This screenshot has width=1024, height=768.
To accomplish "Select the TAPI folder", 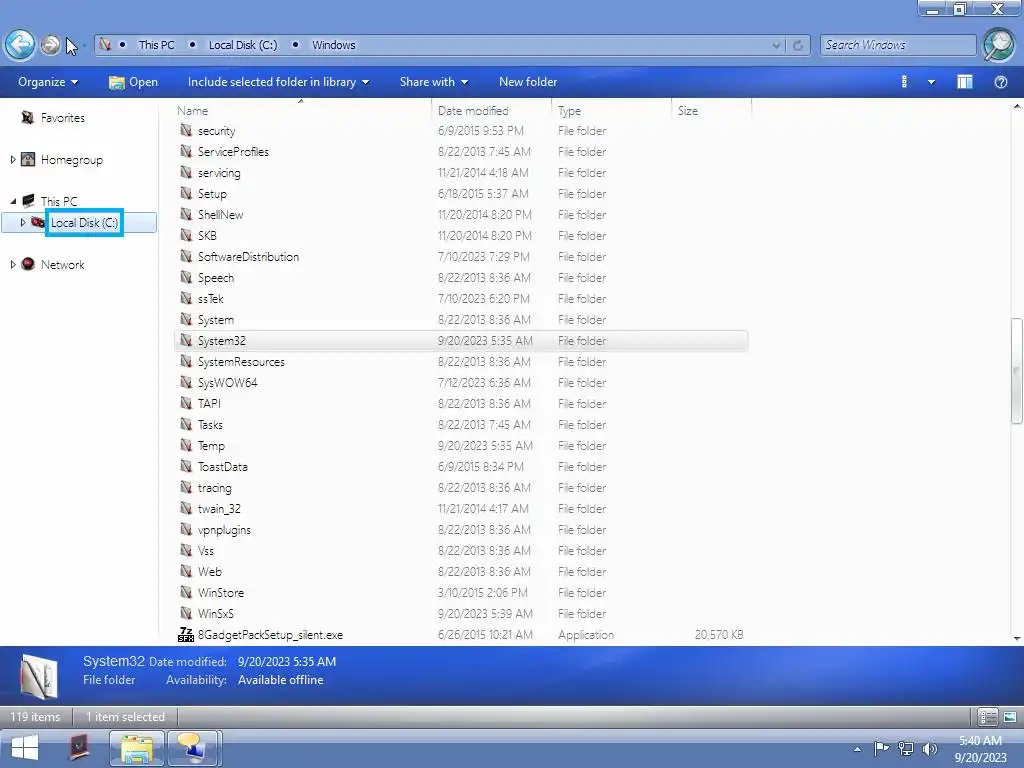I will 209,404.
